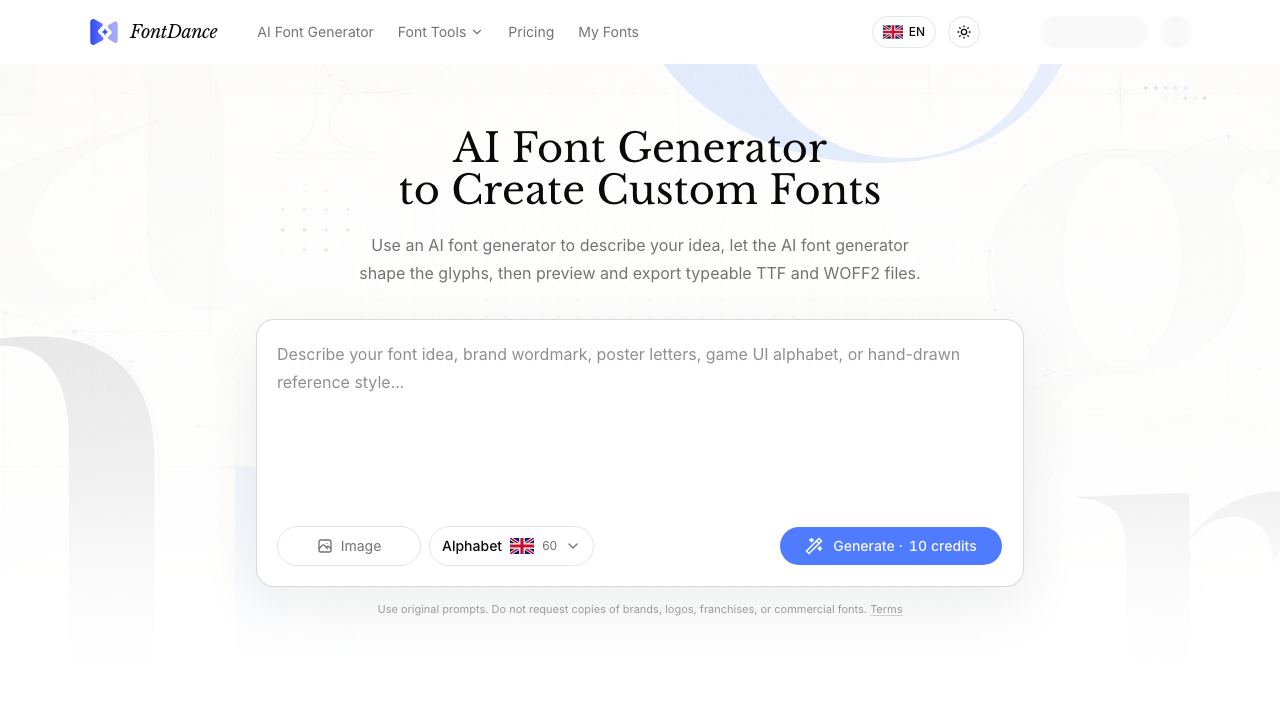Click Generate · 10 credits button
Screen dimensions: 1280x720
coord(891,546)
